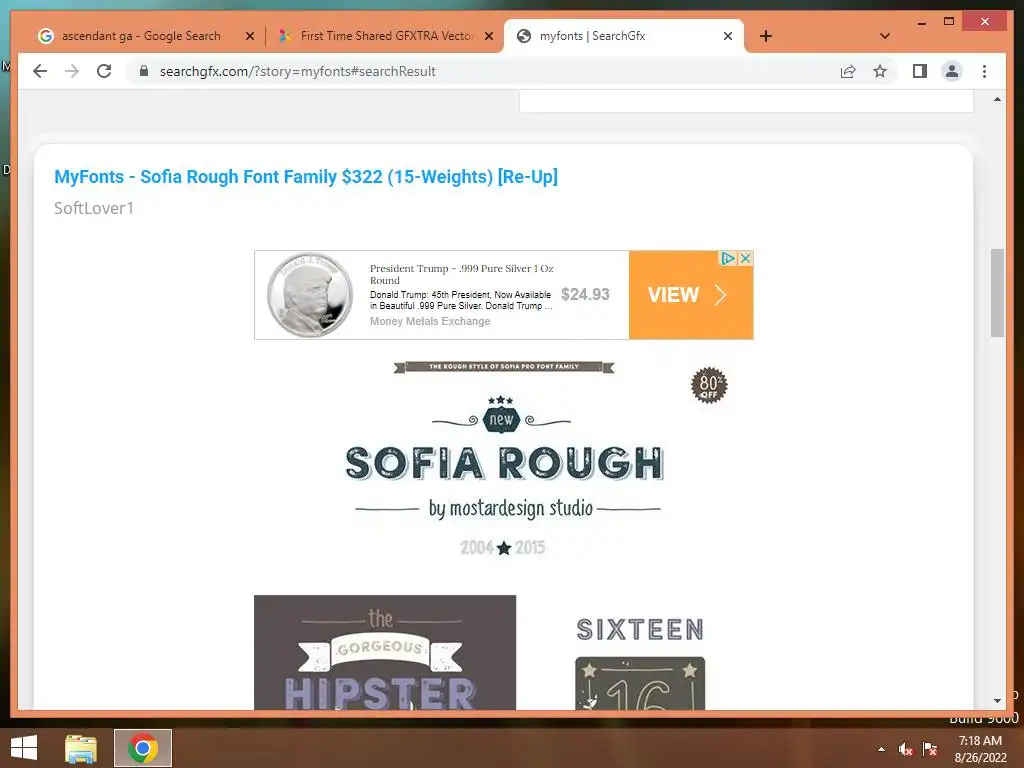The image size is (1024, 768).
Task: Bookmark this tab with the star icon
Action: [x=880, y=71]
